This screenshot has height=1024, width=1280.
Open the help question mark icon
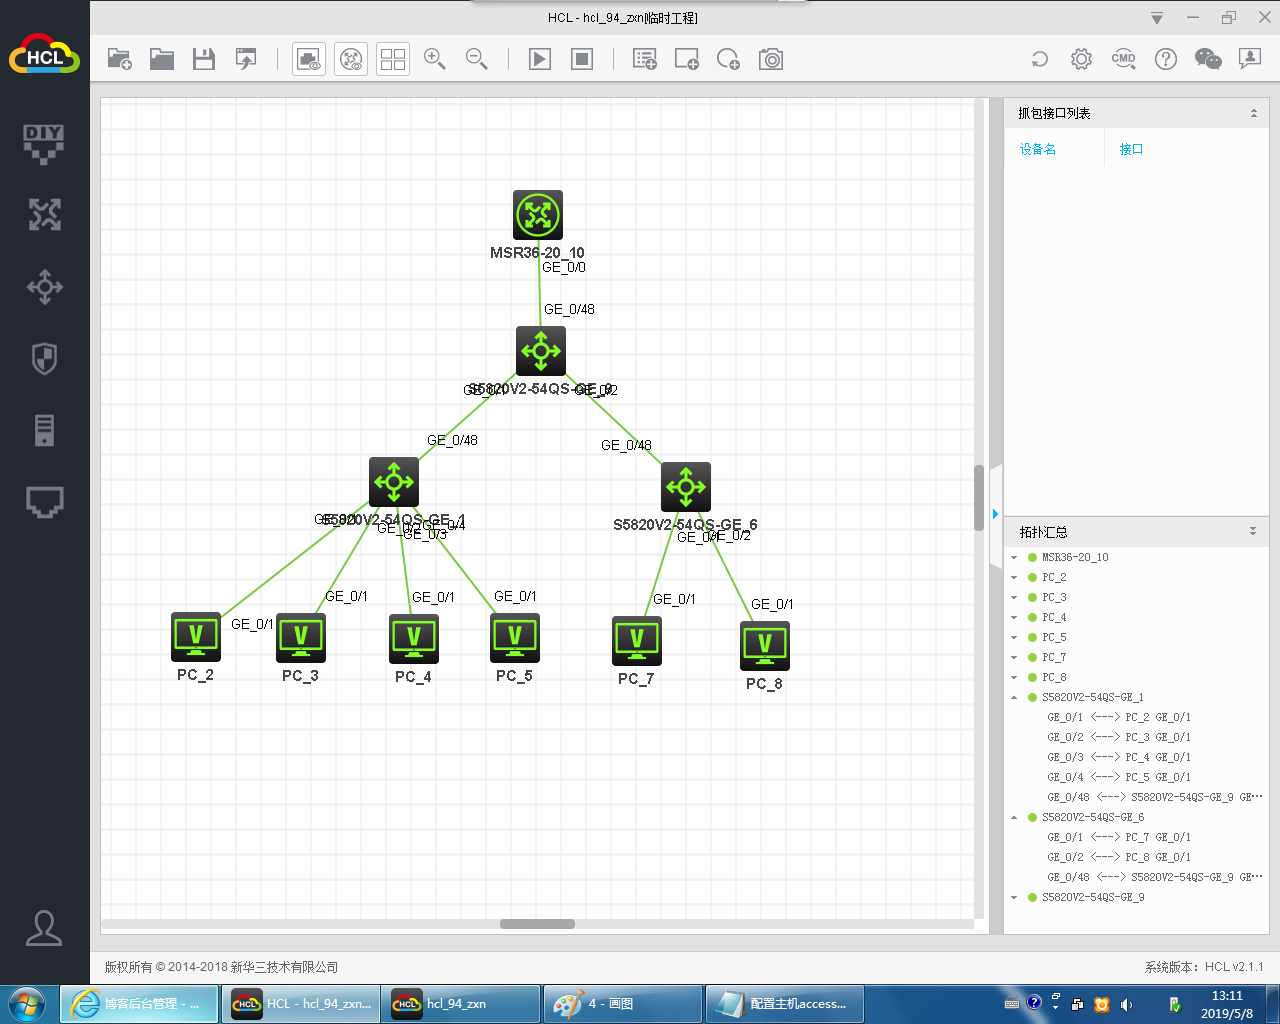pos(1165,59)
